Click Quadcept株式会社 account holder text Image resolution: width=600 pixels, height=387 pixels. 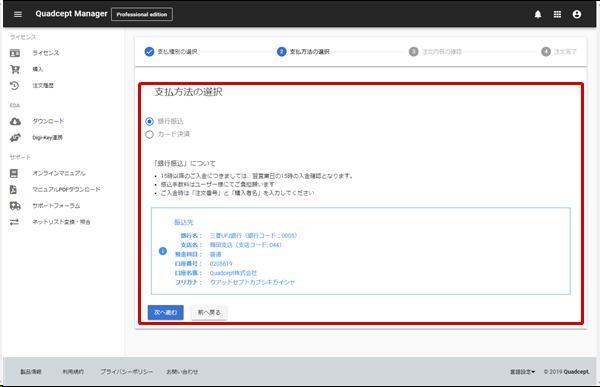(x=233, y=273)
